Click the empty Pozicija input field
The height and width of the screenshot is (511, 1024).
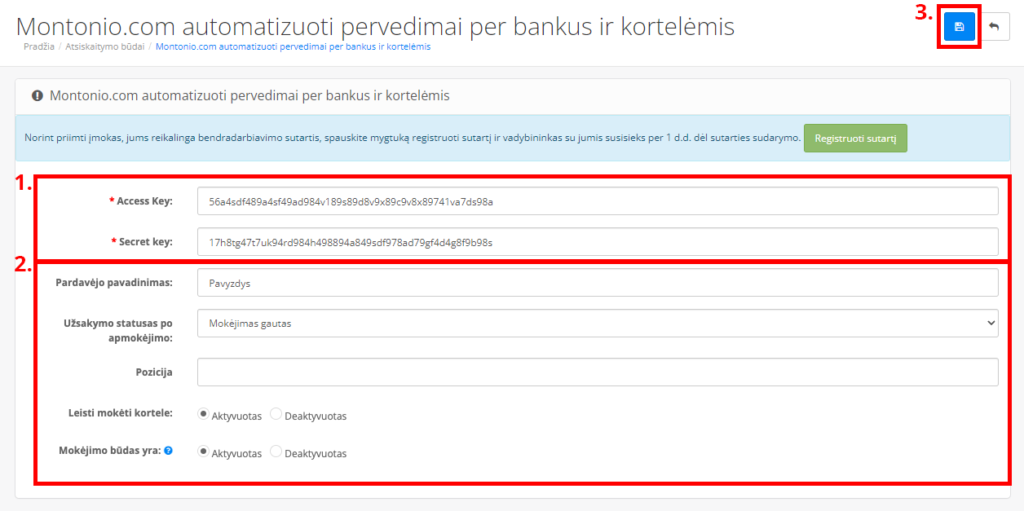click(598, 372)
